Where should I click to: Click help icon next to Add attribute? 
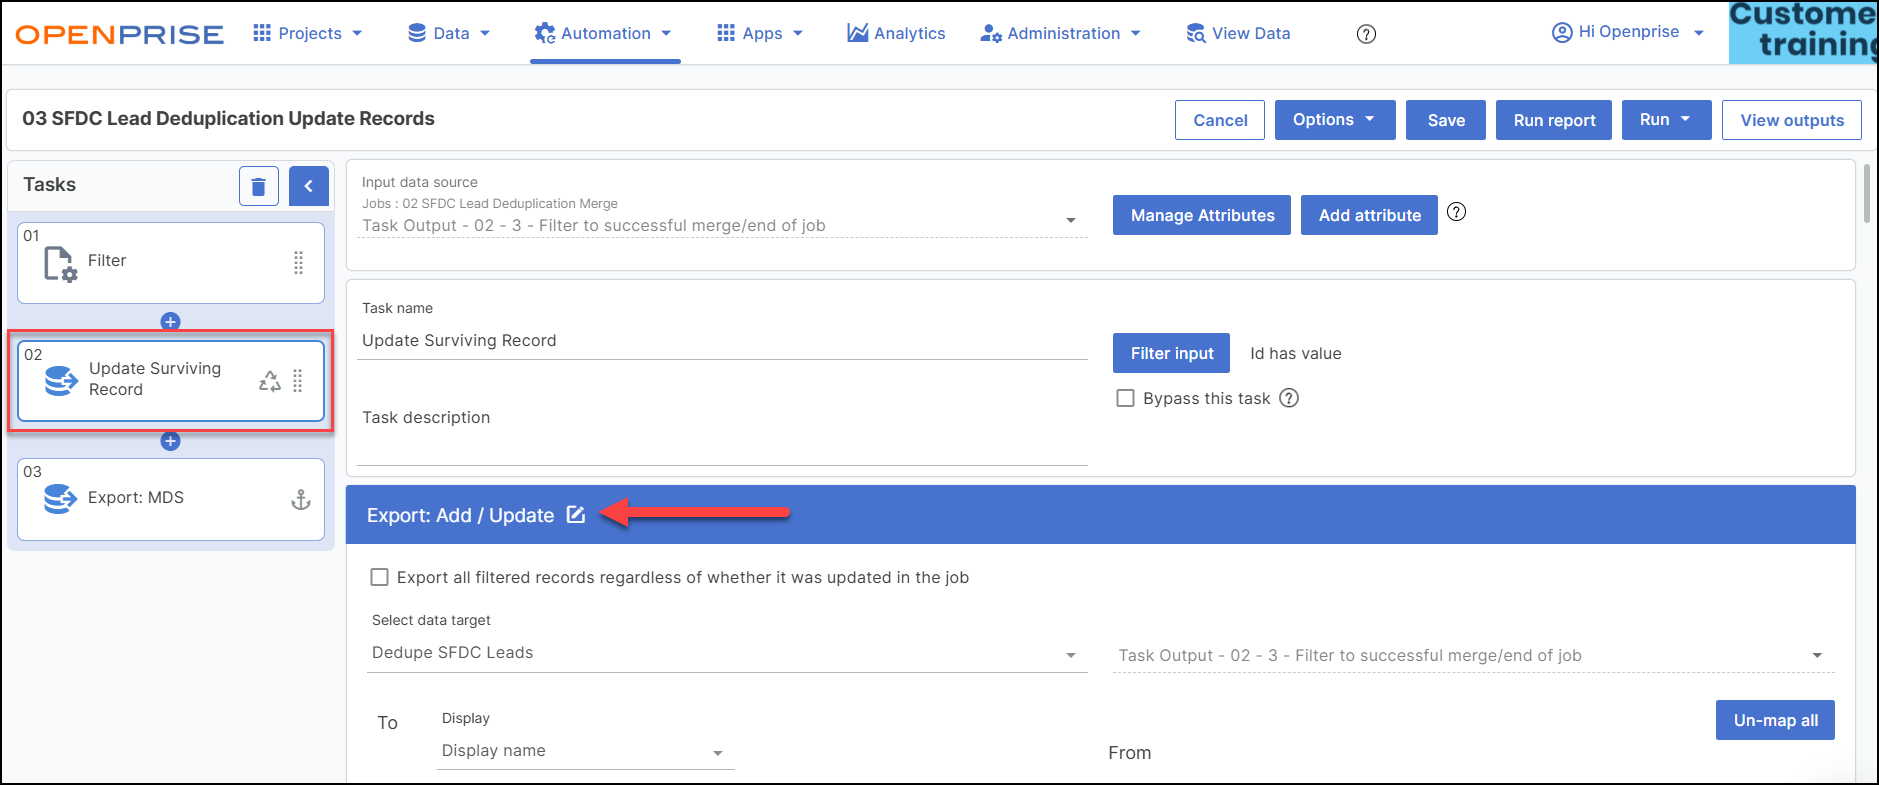pyautogui.click(x=1457, y=212)
